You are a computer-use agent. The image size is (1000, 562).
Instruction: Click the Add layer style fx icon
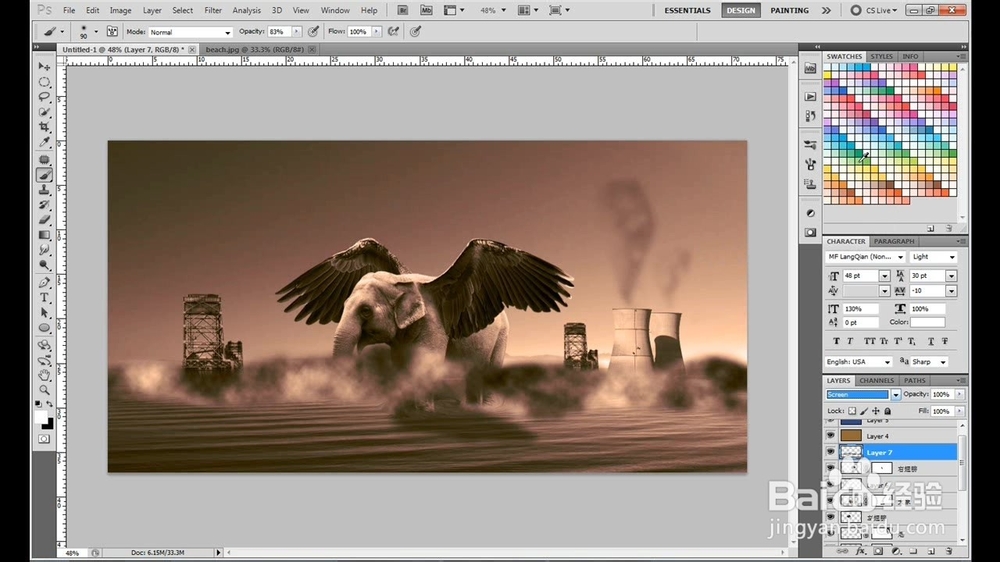(860, 551)
